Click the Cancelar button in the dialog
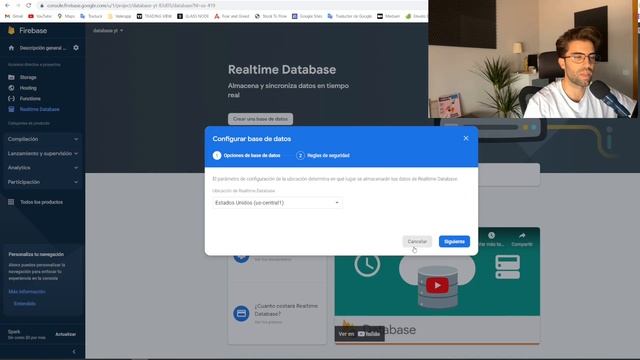This screenshot has height=360, width=640. click(417, 242)
